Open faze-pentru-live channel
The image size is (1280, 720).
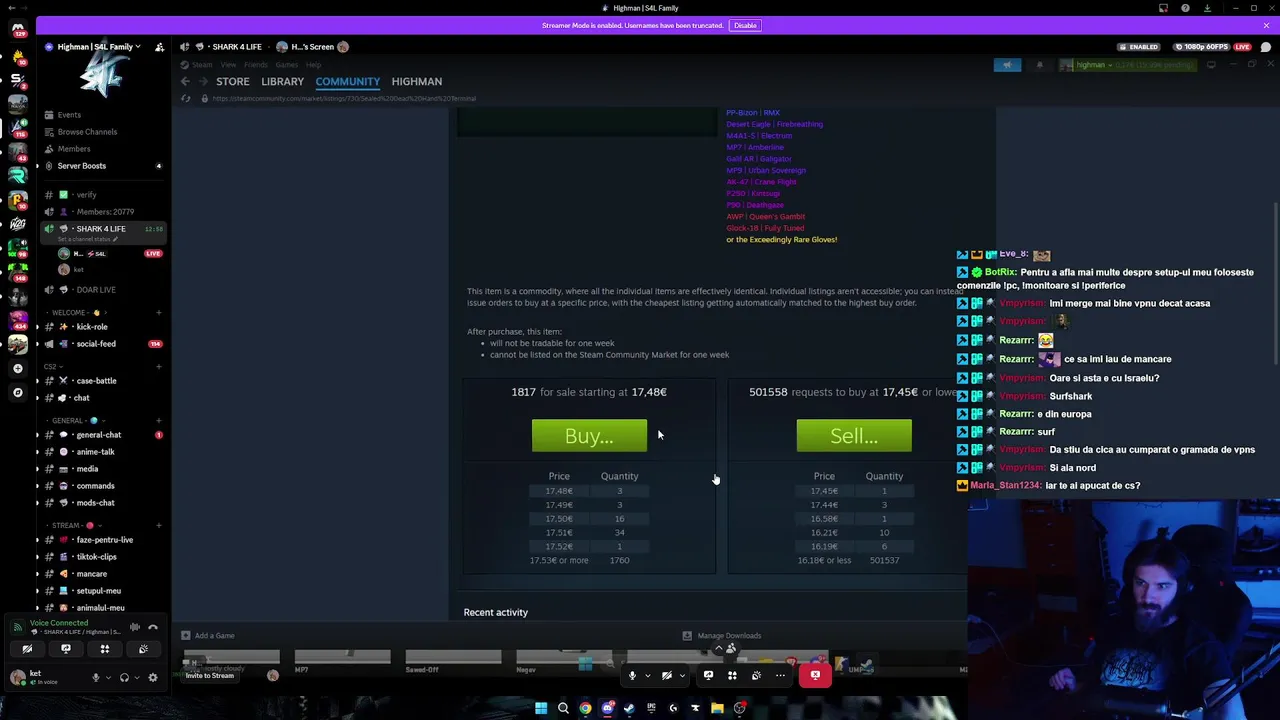point(104,540)
